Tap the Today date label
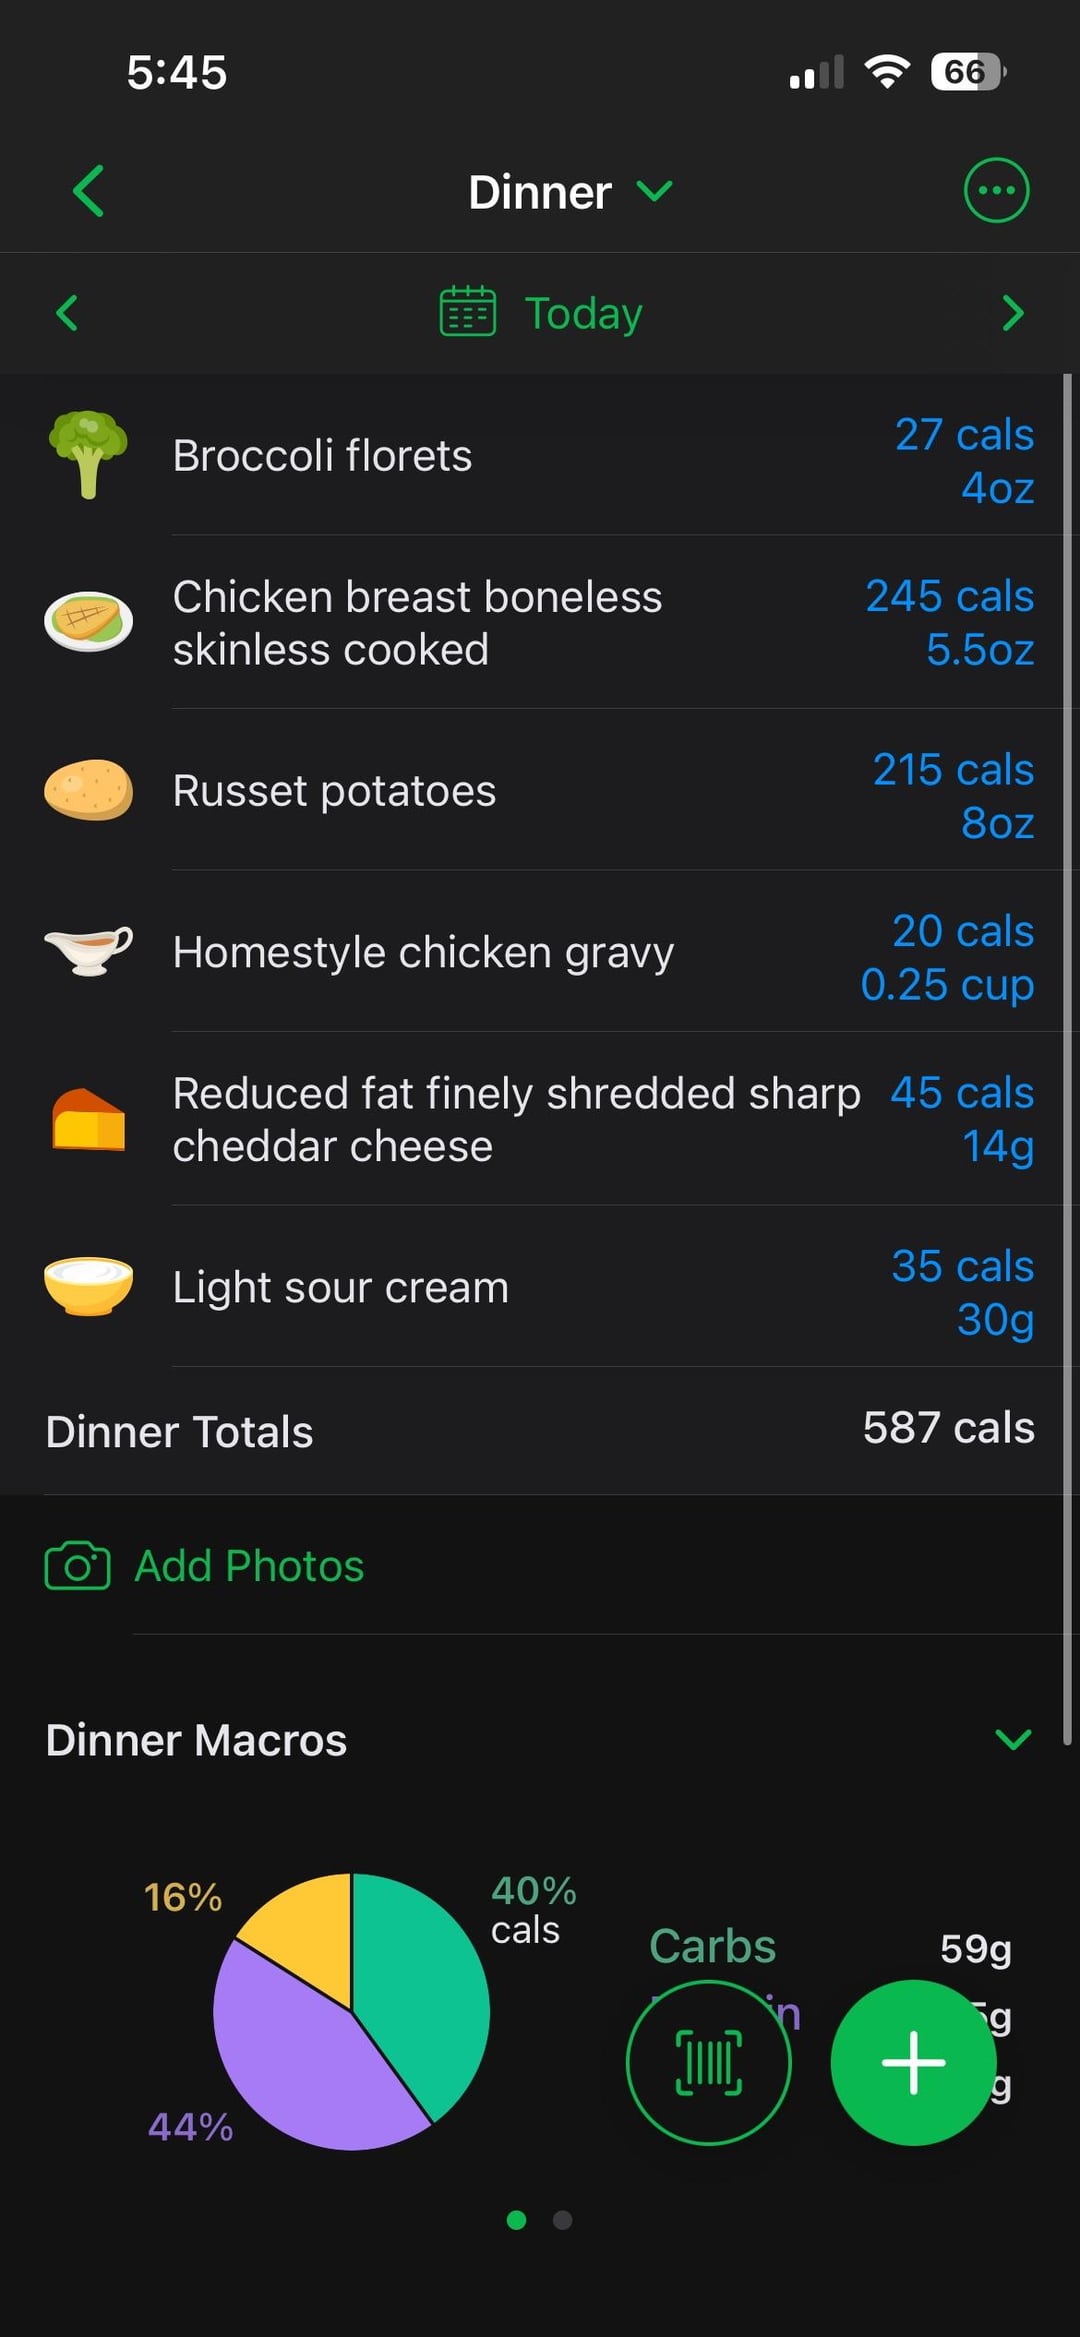The height and width of the screenshot is (2337, 1080). click(583, 314)
